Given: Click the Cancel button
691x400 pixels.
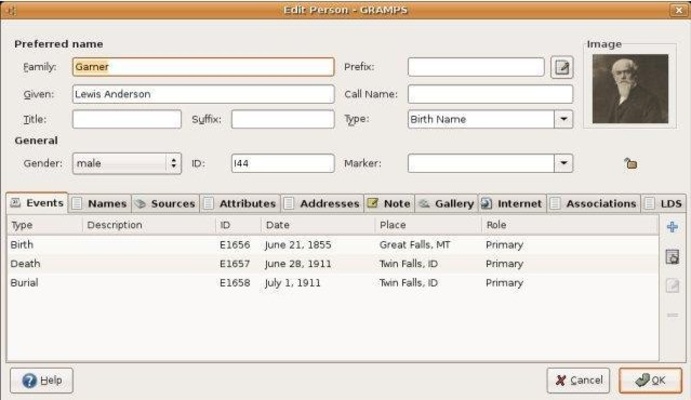Looking at the screenshot, I should coord(578,381).
